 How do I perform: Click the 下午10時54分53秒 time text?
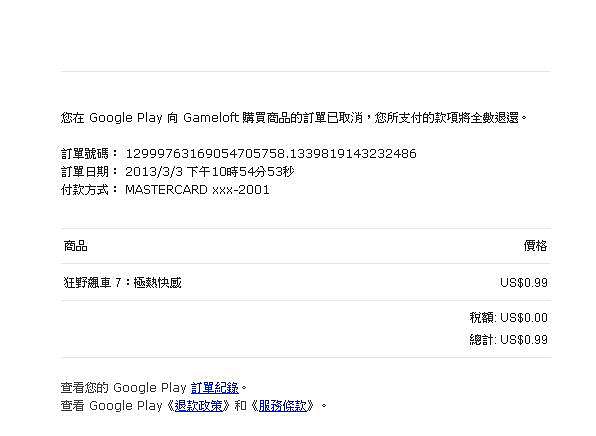point(241,172)
